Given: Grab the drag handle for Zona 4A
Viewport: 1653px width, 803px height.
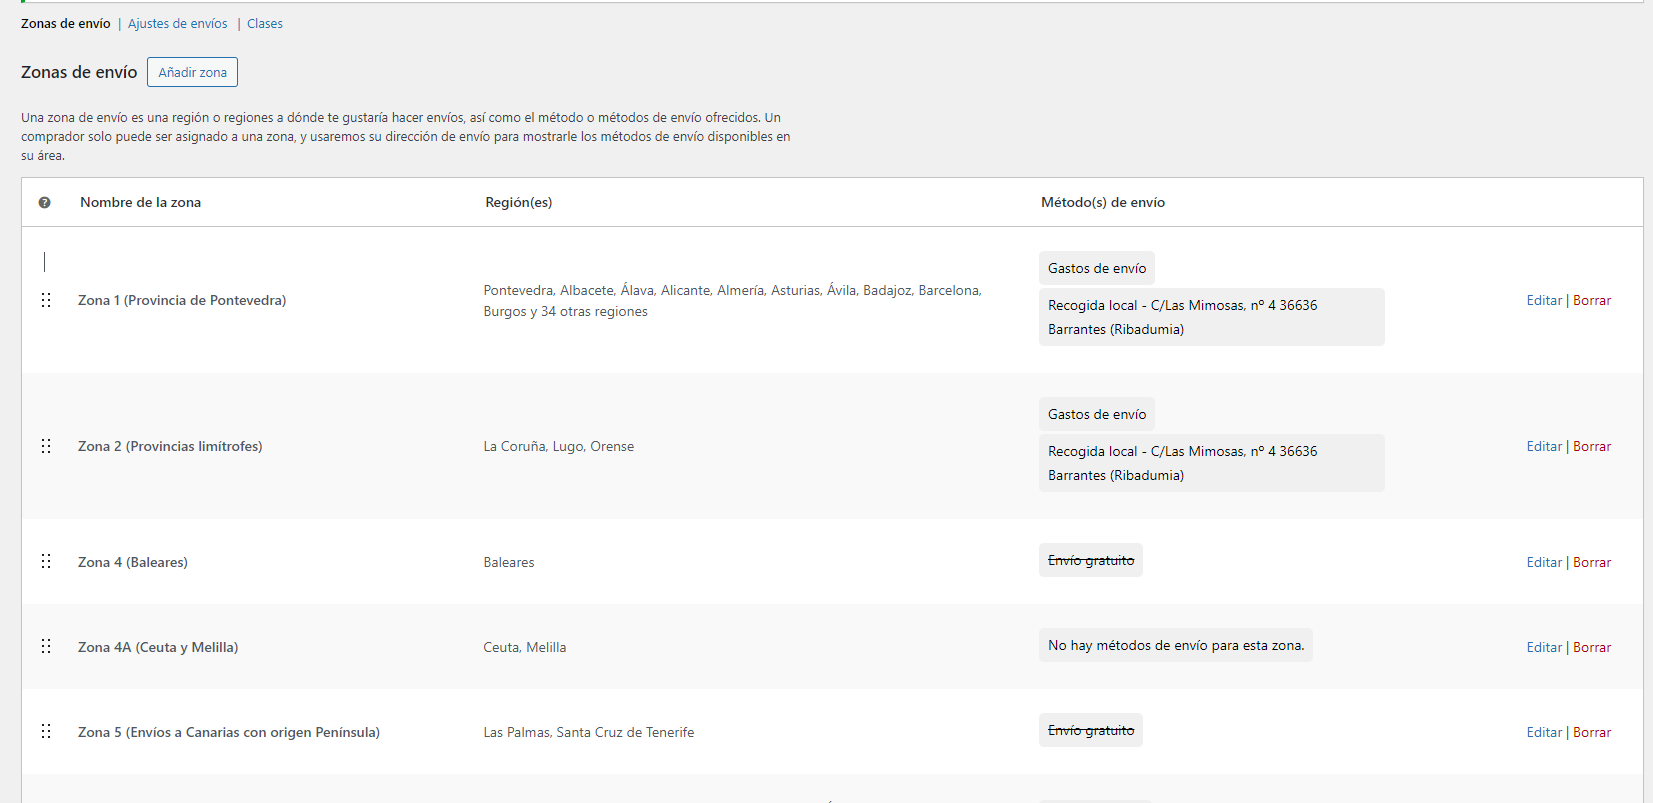Looking at the screenshot, I should 46,647.
